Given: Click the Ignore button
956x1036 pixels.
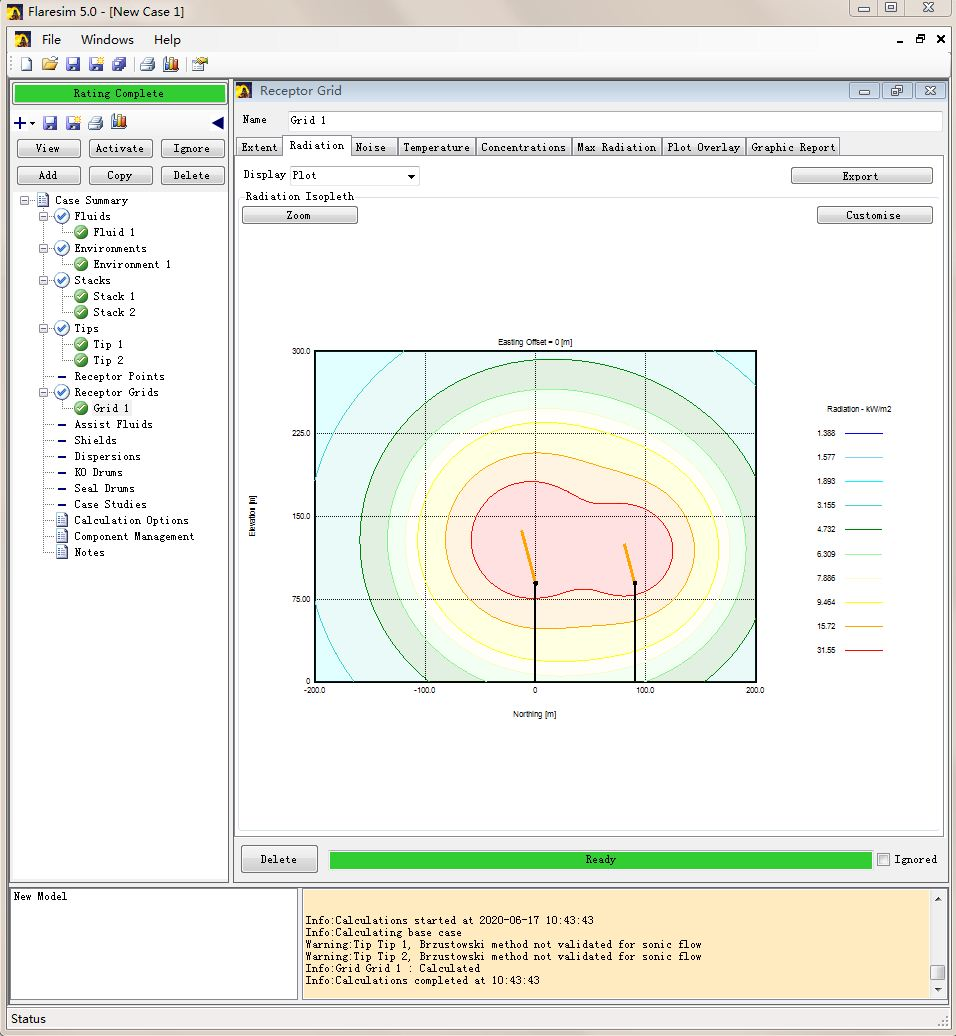Looking at the screenshot, I should pyautogui.click(x=192, y=149).
